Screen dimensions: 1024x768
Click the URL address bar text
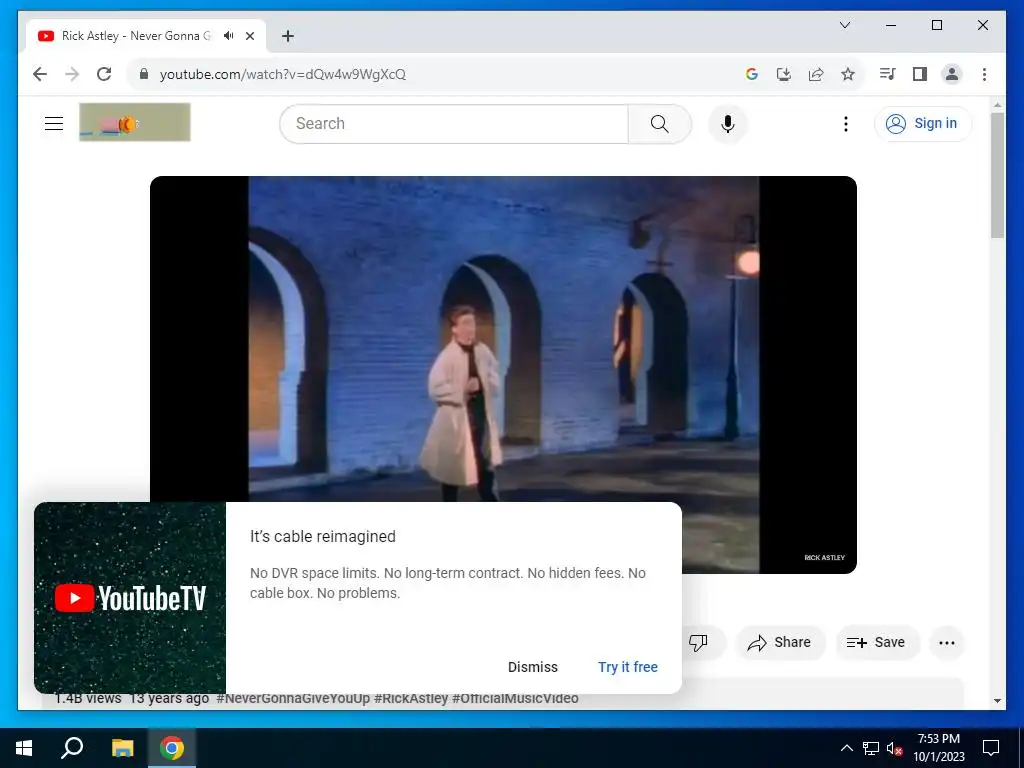click(283, 74)
